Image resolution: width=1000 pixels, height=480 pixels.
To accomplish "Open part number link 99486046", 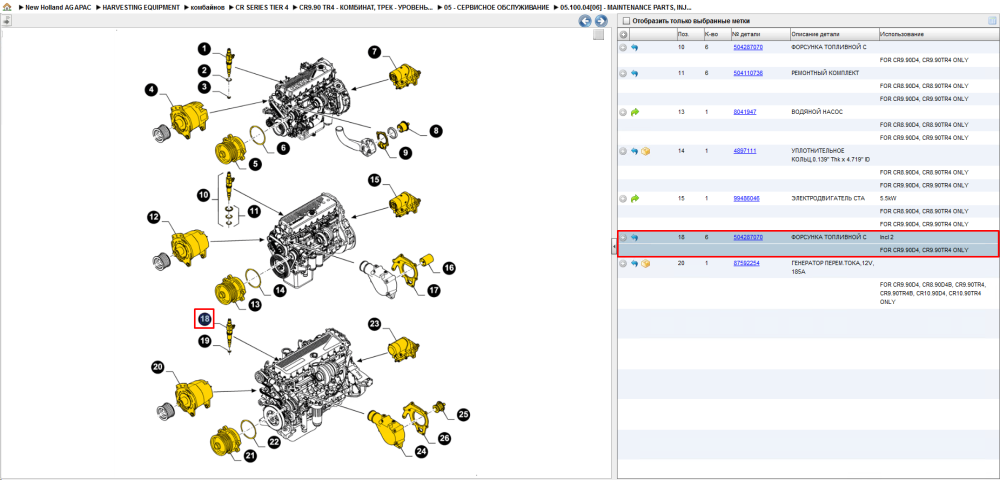I will pos(746,199).
